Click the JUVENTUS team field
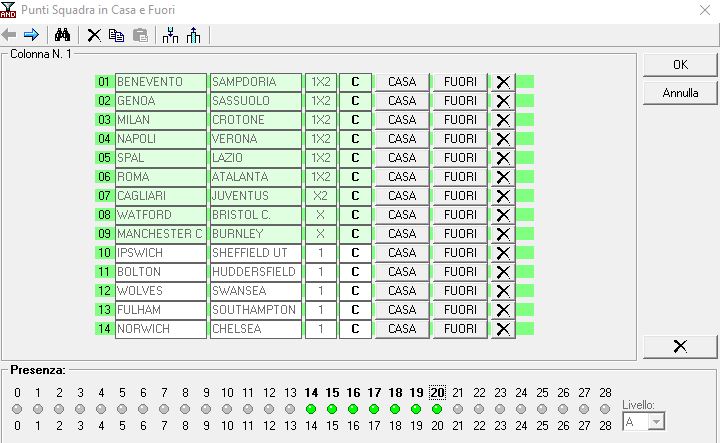 tap(256, 196)
